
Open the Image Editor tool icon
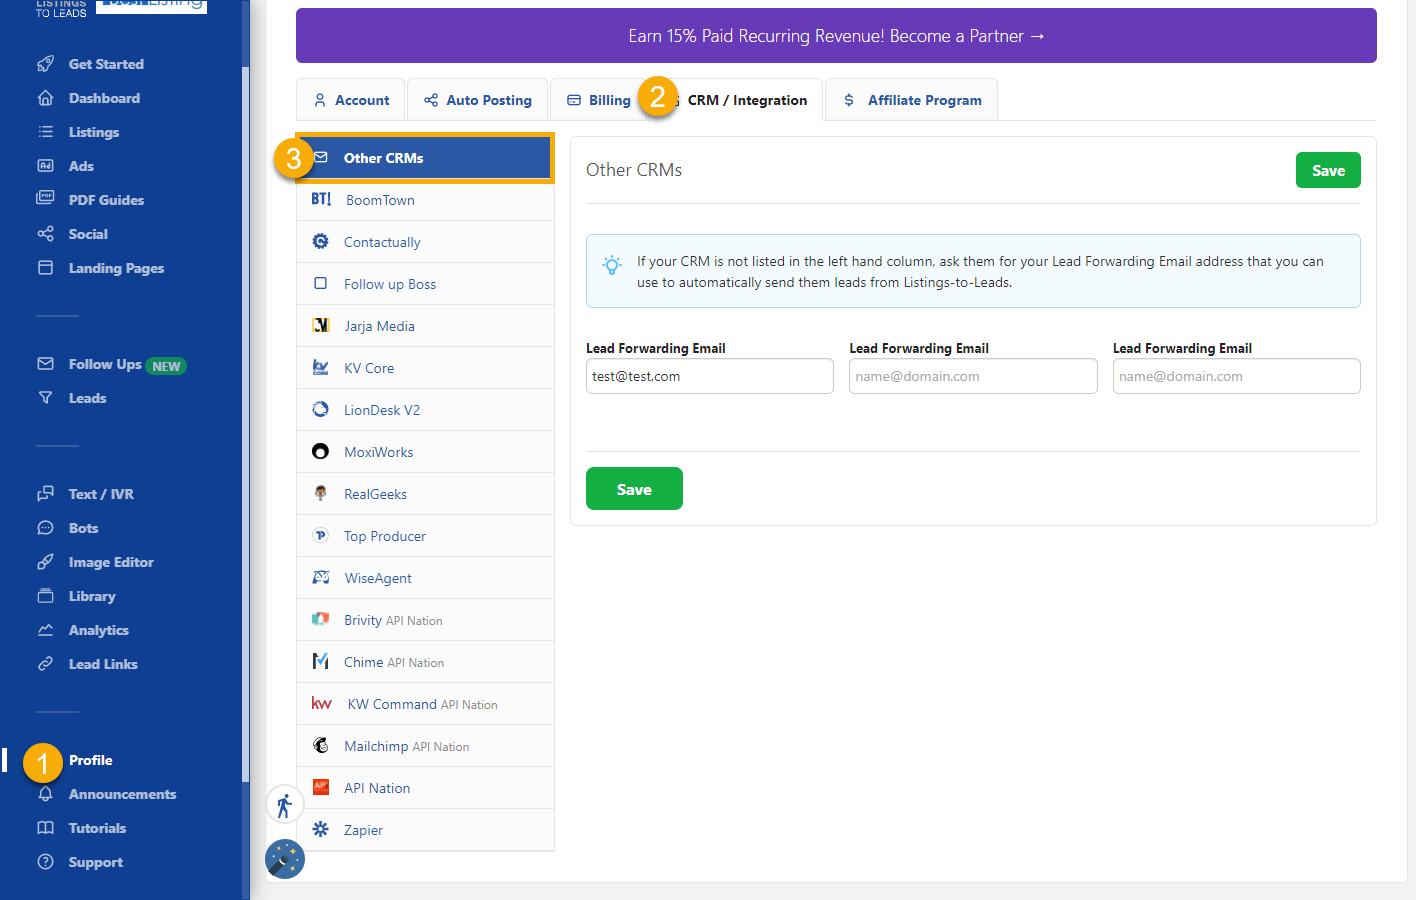45,561
